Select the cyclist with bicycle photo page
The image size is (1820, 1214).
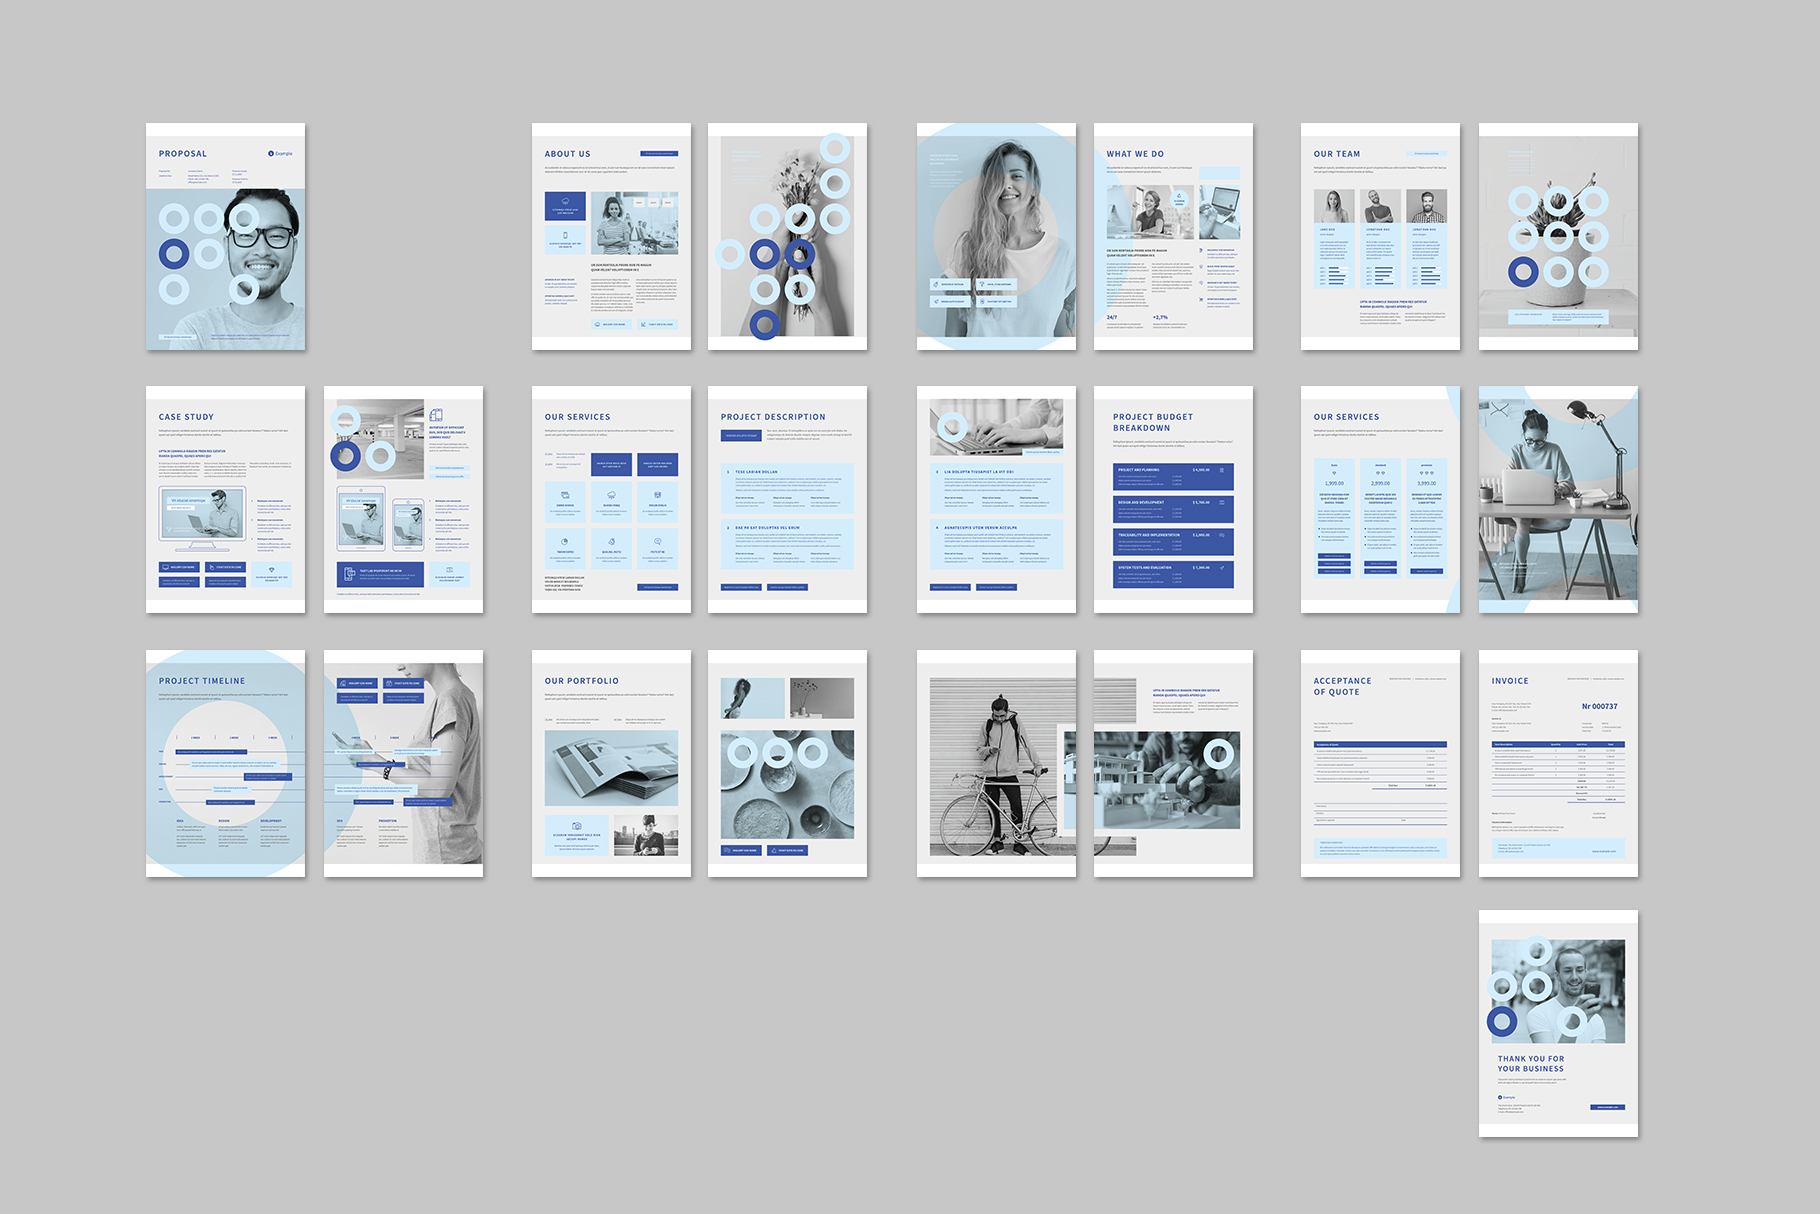coord(996,764)
